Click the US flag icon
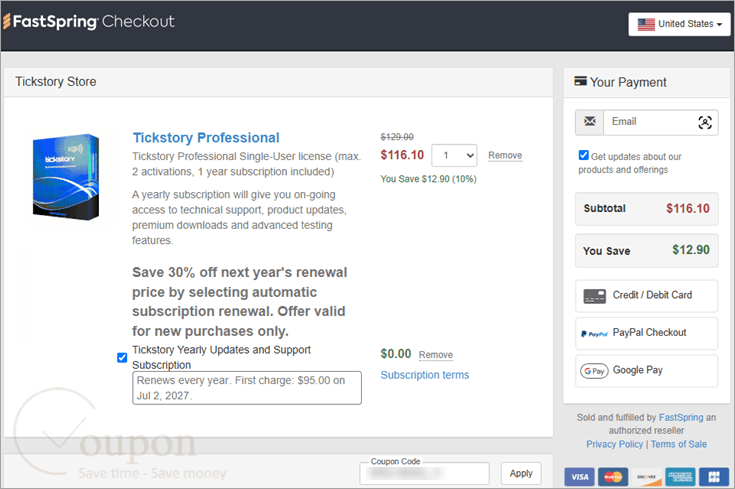This screenshot has width=735, height=489. (646, 24)
